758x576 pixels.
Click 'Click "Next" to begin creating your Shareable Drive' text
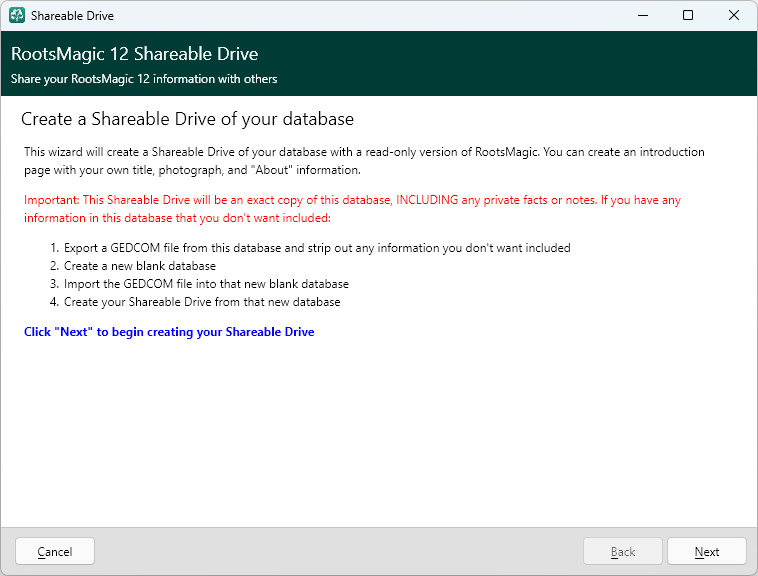click(169, 332)
